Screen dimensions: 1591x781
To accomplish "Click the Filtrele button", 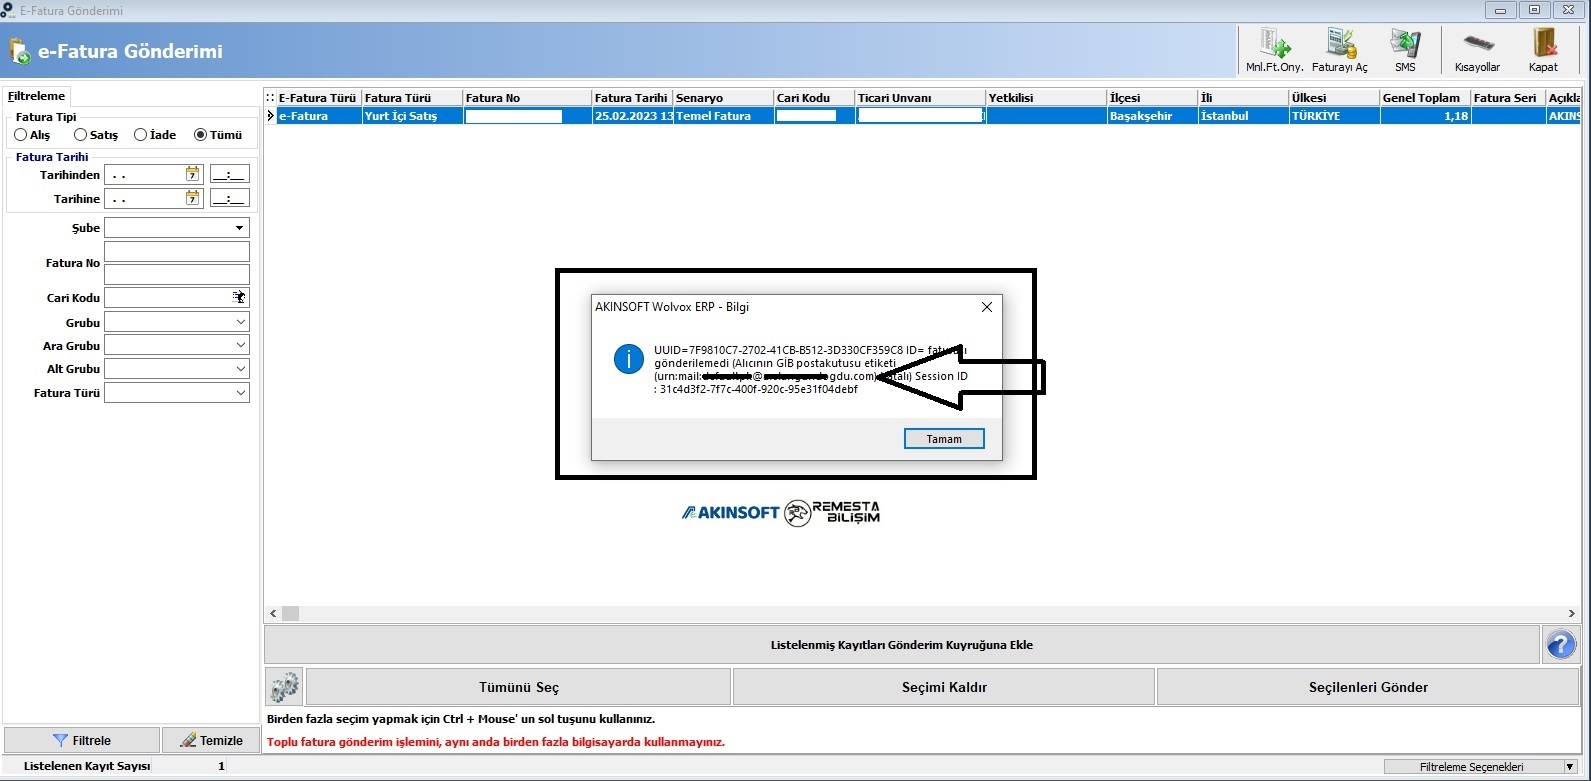I will click(82, 740).
